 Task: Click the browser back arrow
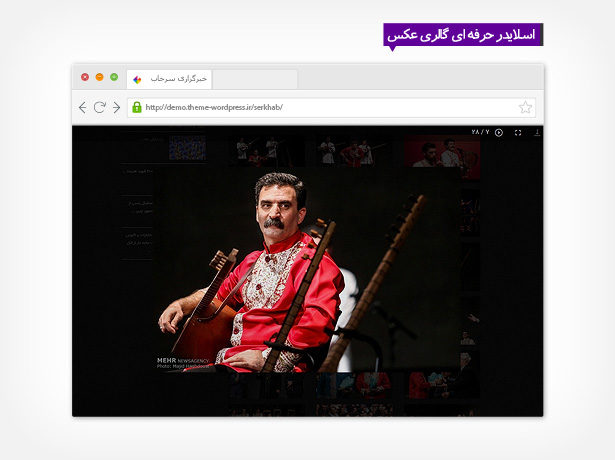point(82,107)
